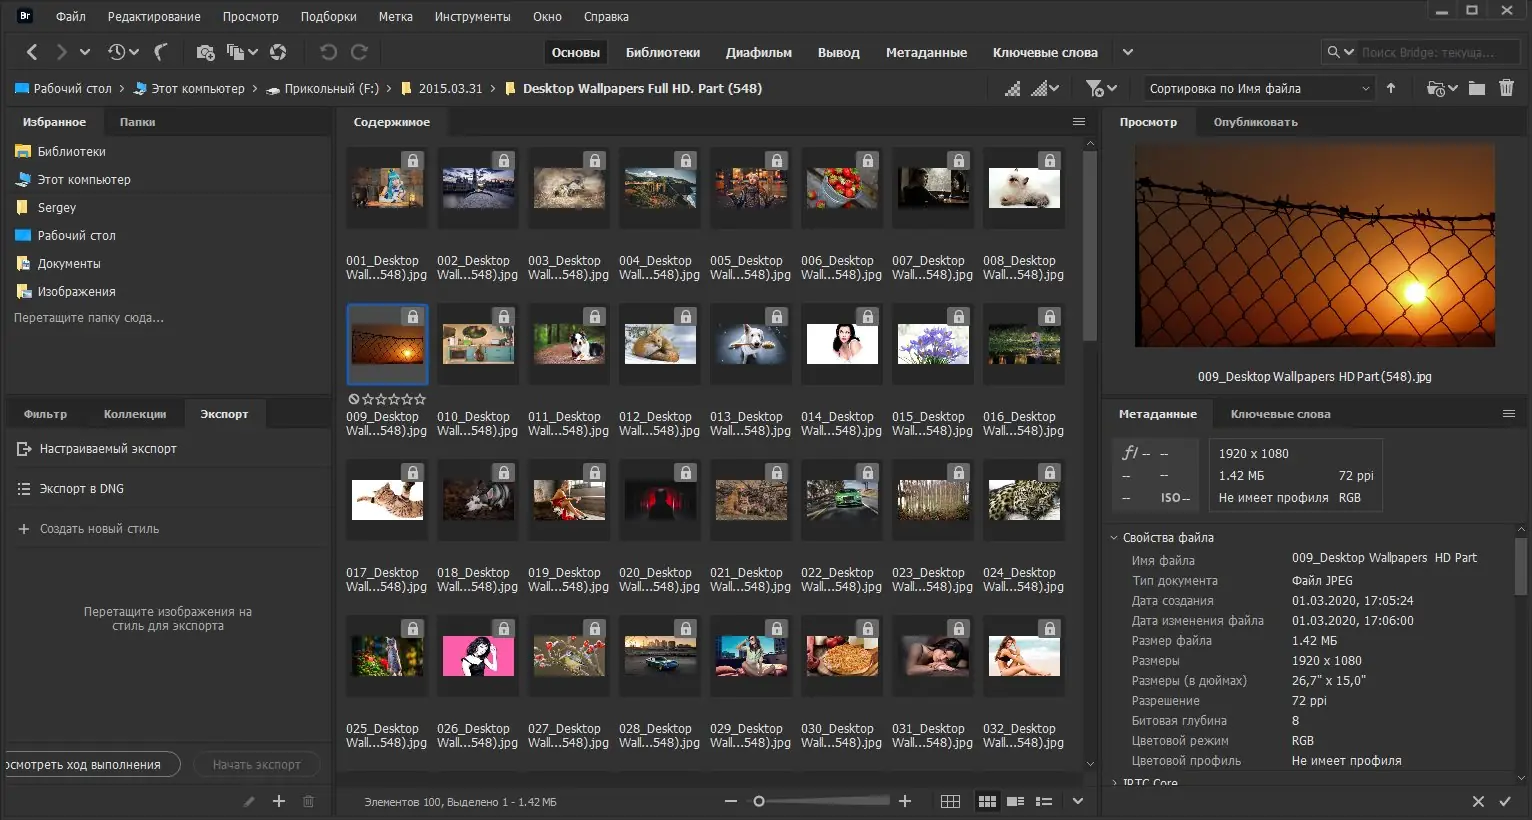Open in Camera Raw aperture icon
This screenshot has width=1532, height=820.
[278, 52]
